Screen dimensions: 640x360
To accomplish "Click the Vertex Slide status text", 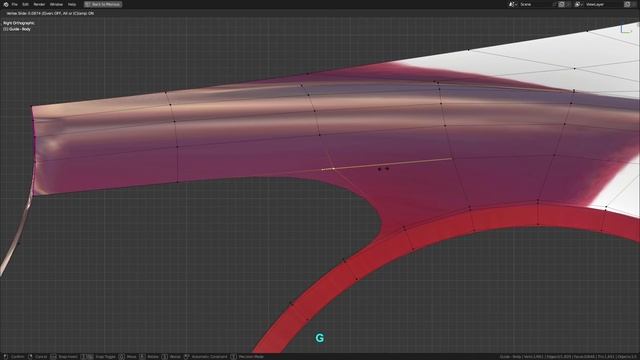I will tap(50, 13).
